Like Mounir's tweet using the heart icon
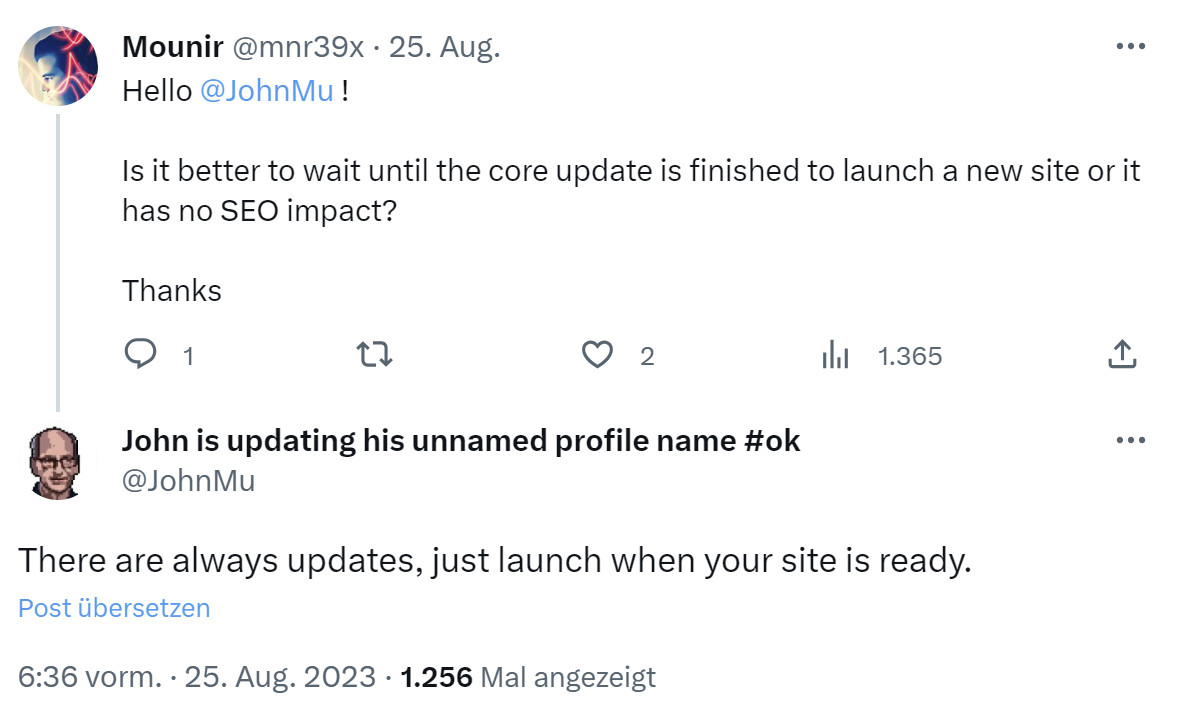The width and height of the screenshot is (1182, 718). (x=598, y=354)
